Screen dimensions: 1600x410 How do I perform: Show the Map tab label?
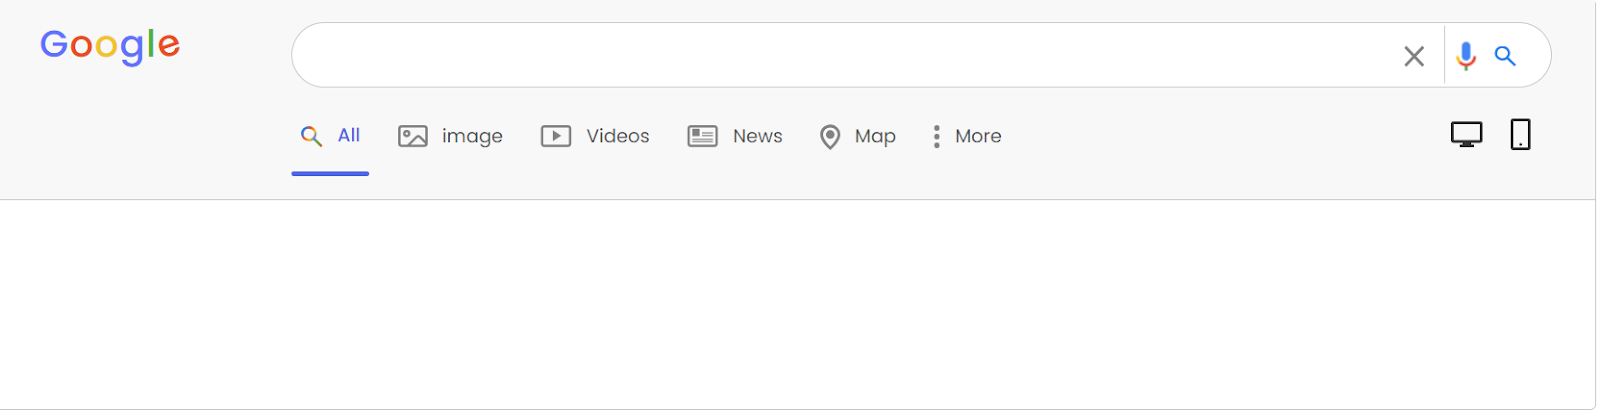click(x=875, y=136)
